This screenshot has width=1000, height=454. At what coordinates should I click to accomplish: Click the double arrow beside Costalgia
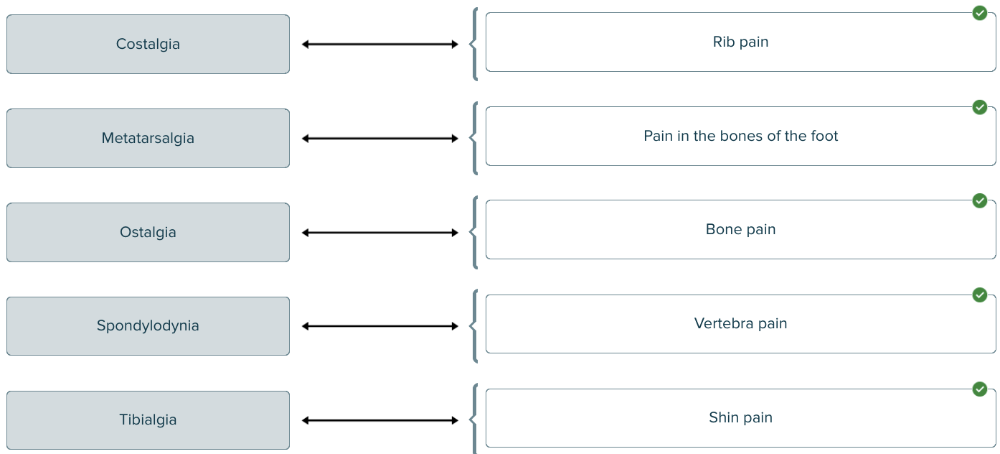(380, 44)
